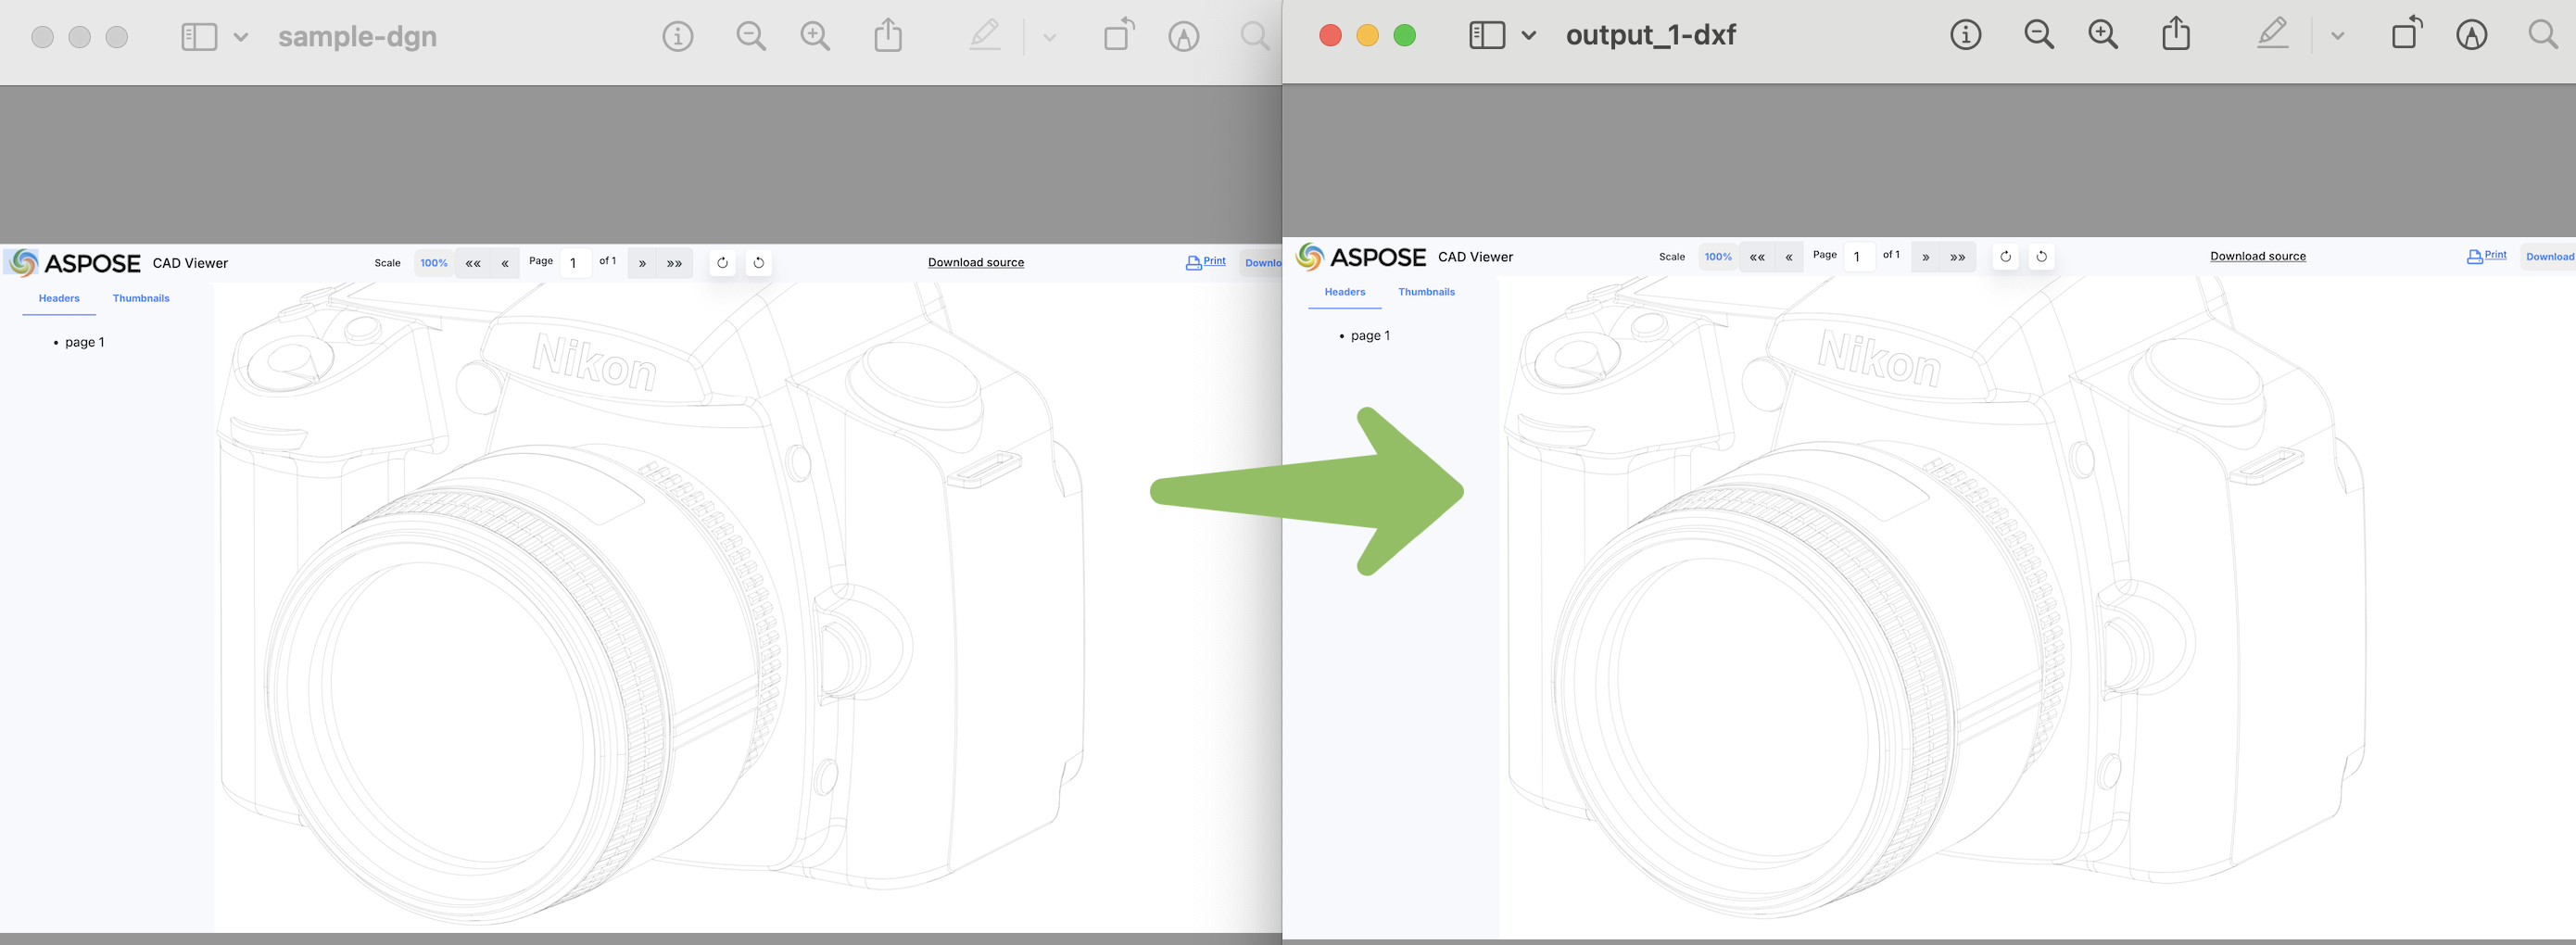This screenshot has height=945, width=2576.
Task: Show inspector info in output_1-dxf window
Action: (1965, 35)
